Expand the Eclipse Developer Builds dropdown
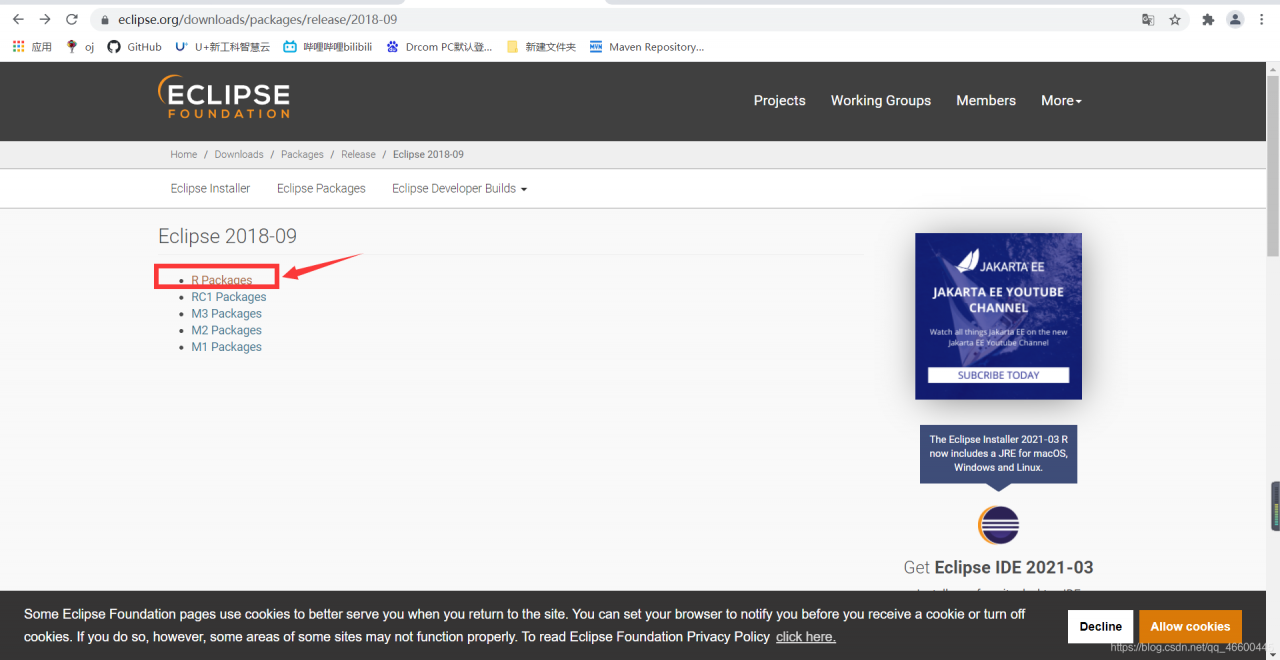Screen dimensions: 1280x660 coord(459,188)
